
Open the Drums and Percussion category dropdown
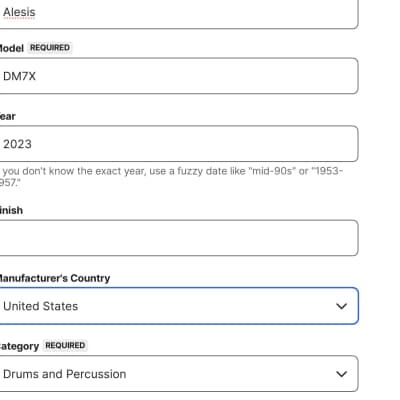[x=178, y=374]
